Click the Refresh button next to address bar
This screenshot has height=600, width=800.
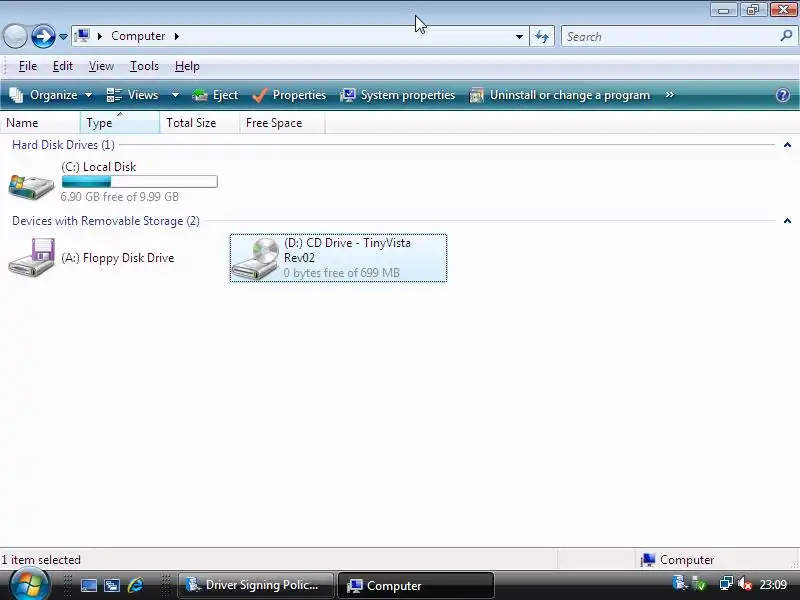[x=542, y=37]
